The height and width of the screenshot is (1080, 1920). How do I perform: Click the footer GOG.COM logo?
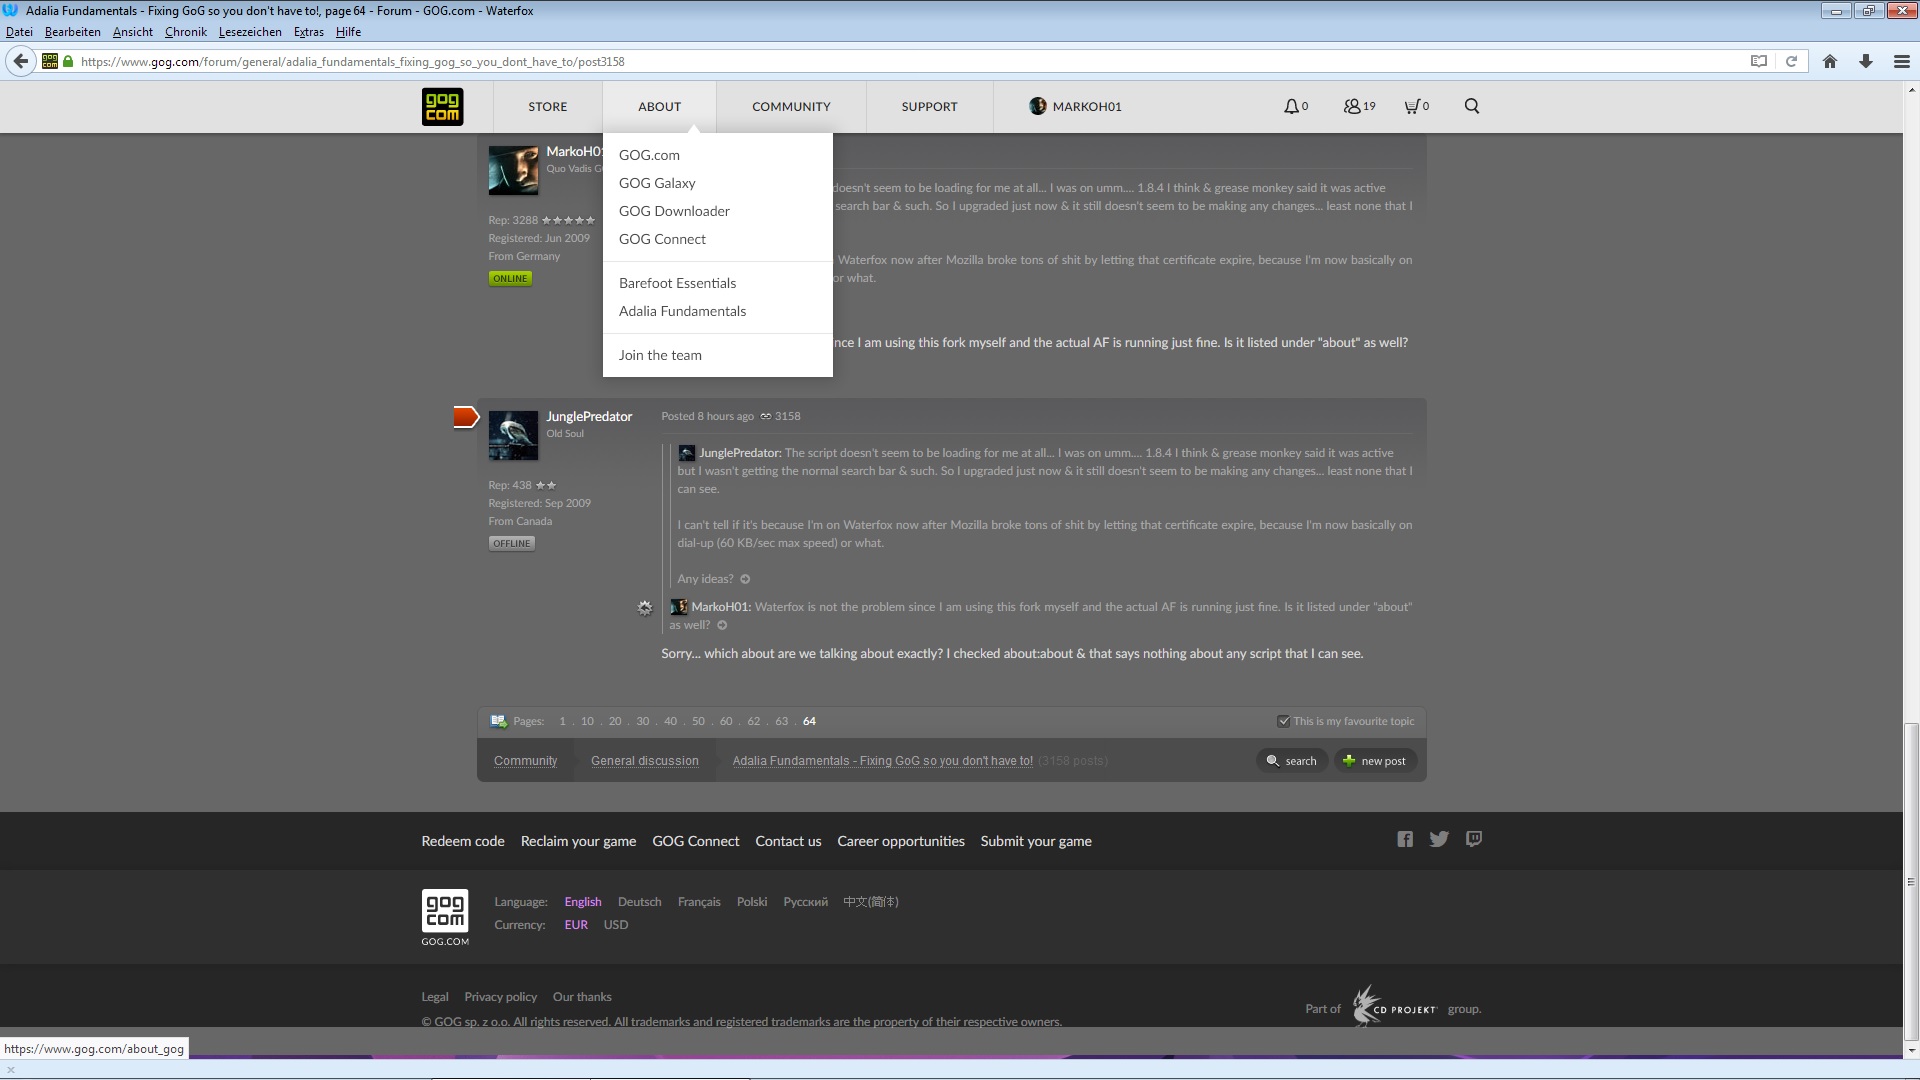[x=445, y=917]
